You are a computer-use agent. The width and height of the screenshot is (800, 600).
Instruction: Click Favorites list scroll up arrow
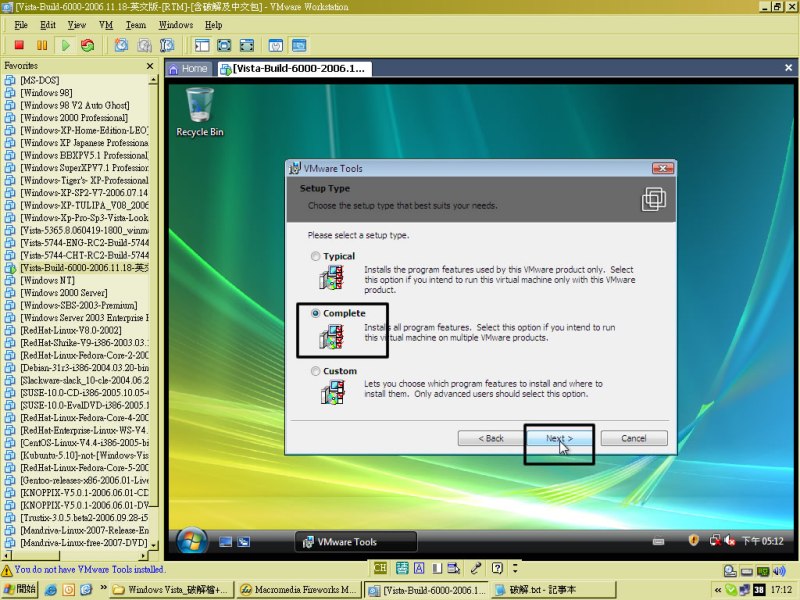click(x=153, y=80)
